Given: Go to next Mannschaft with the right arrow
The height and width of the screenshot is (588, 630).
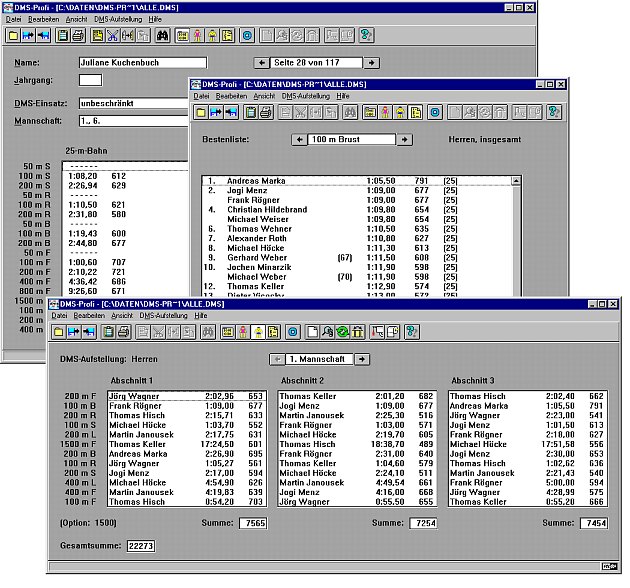Looking at the screenshot, I should 362,359.
